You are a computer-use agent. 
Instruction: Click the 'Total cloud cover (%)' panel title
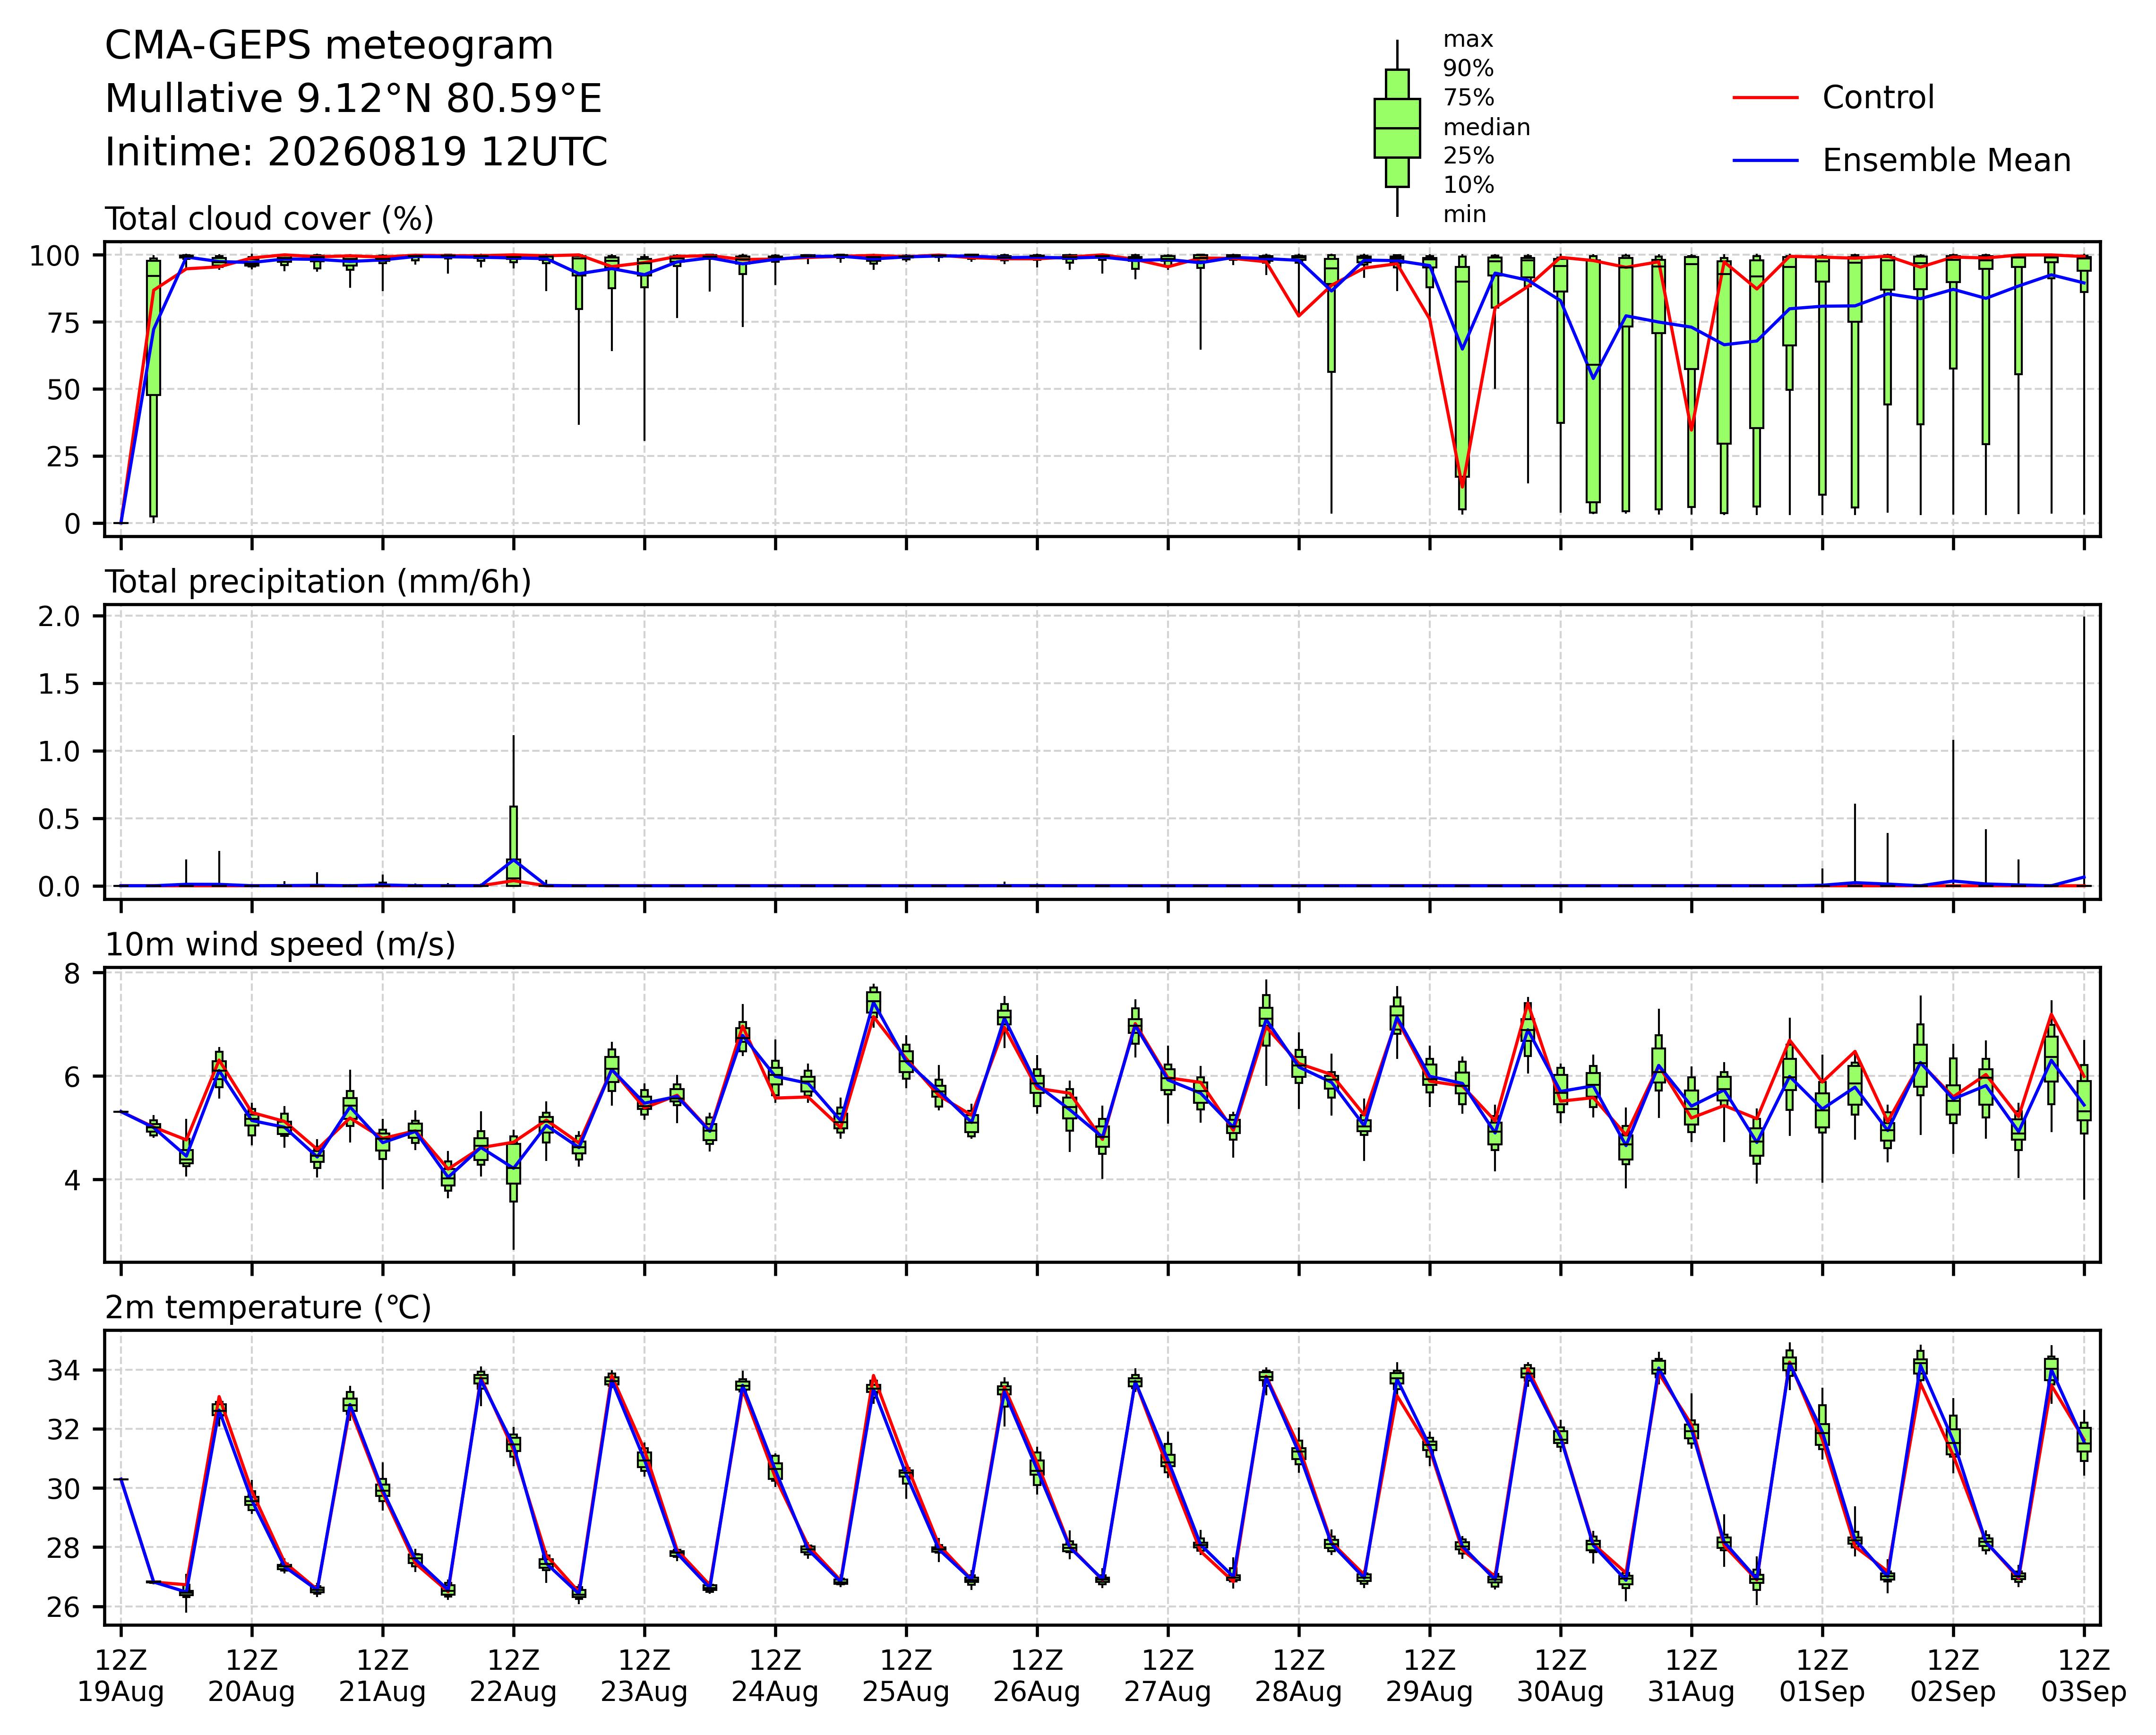[269, 219]
